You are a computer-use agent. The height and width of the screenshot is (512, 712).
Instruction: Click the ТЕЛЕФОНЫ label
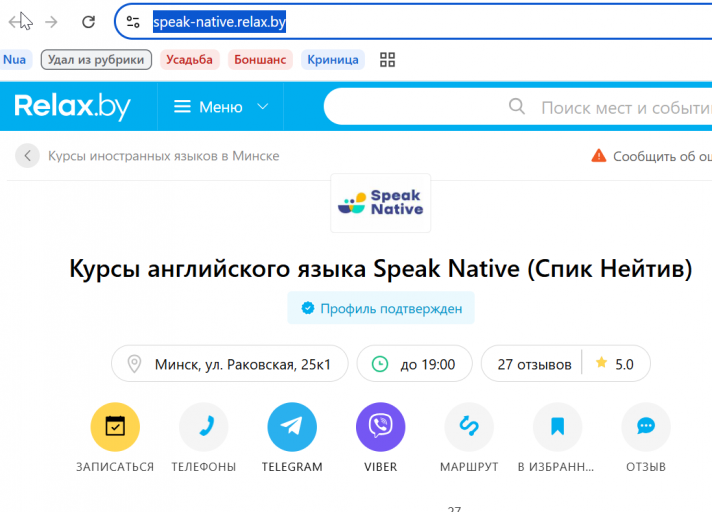click(x=203, y=467)
